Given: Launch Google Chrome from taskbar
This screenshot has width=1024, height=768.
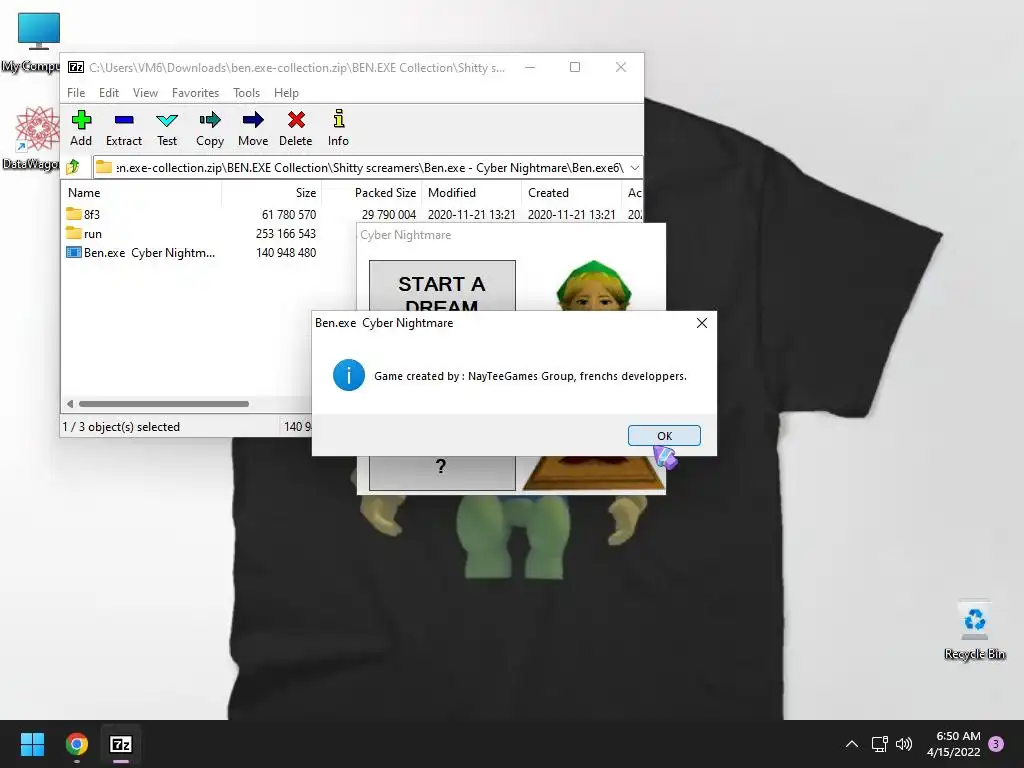Looking at the screenshot, I should tap(76, 744).
